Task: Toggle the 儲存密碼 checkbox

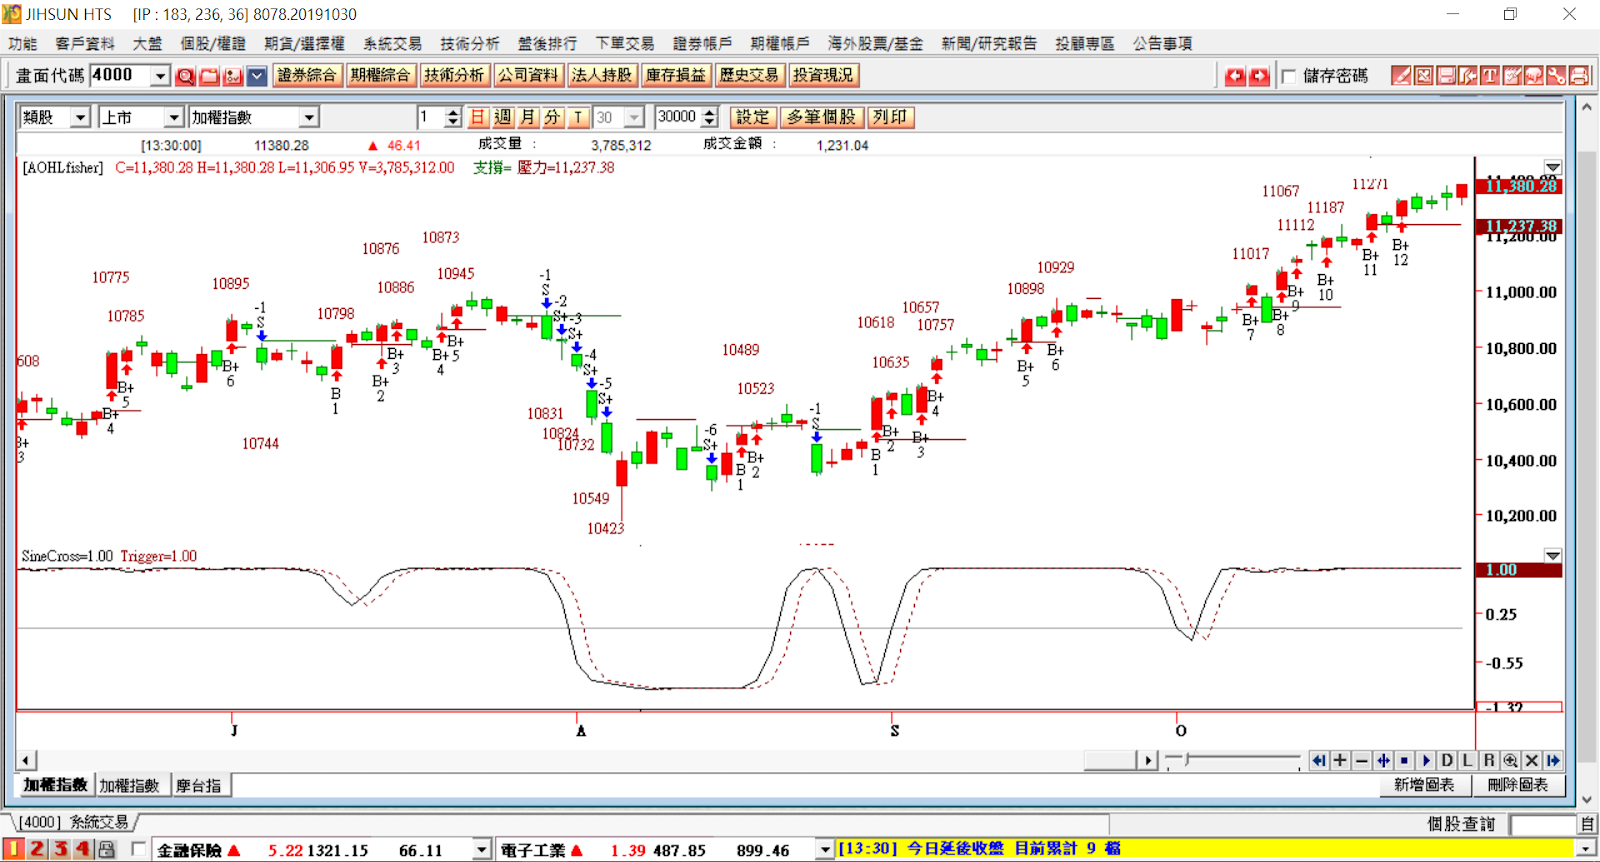Action: point(1288,76)
